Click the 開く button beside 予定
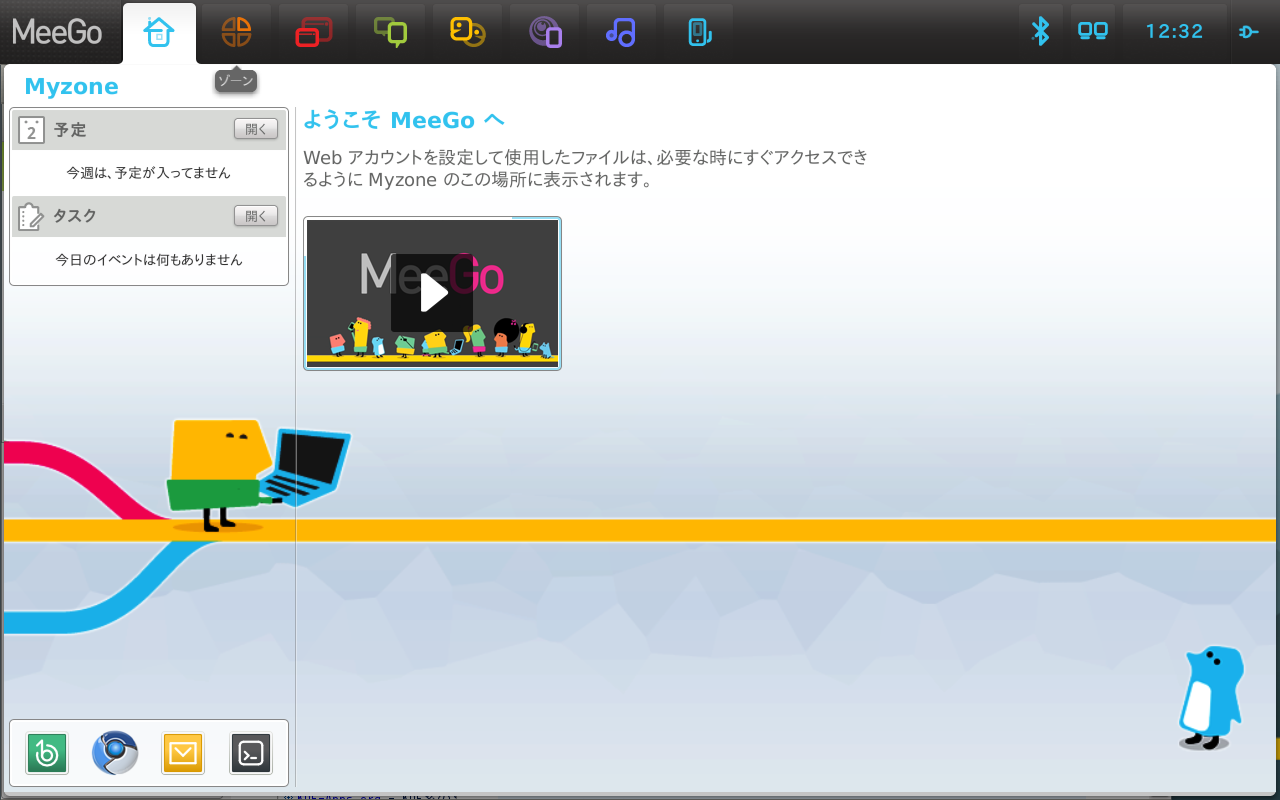The image size is (1280, 800). tap(256, 129)
